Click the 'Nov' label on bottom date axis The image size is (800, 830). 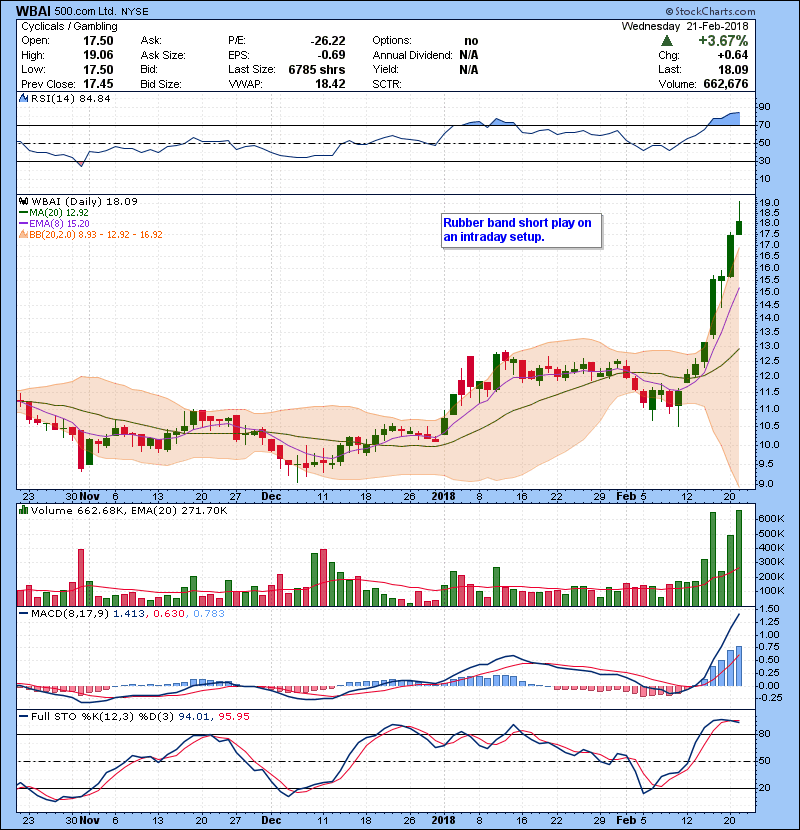[89, 820]
